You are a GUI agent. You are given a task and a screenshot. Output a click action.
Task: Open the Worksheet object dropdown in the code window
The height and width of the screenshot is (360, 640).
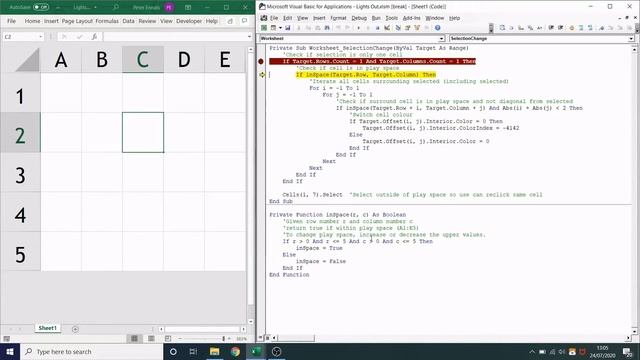[x=442, y=38]
